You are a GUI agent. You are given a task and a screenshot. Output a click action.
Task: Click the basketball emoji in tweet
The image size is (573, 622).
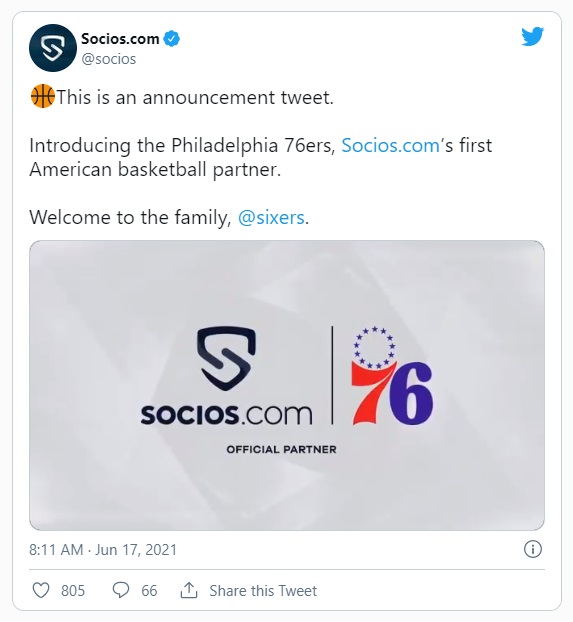(42, 96)
